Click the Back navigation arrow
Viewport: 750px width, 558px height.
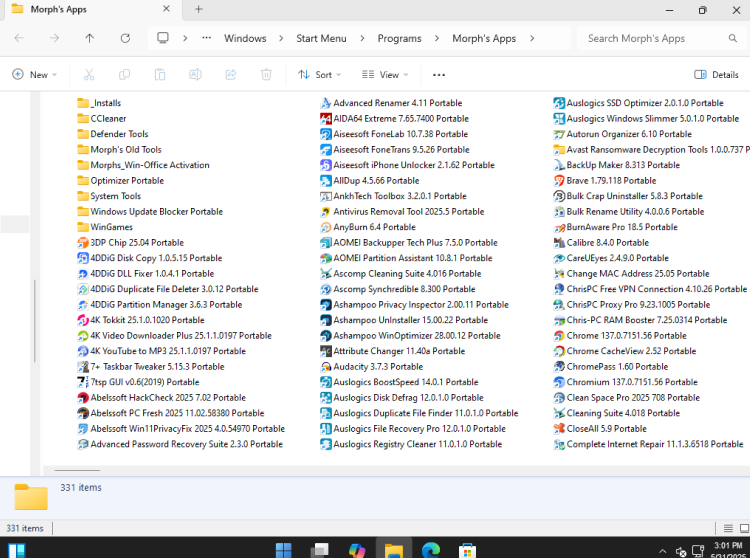[19, 38]
